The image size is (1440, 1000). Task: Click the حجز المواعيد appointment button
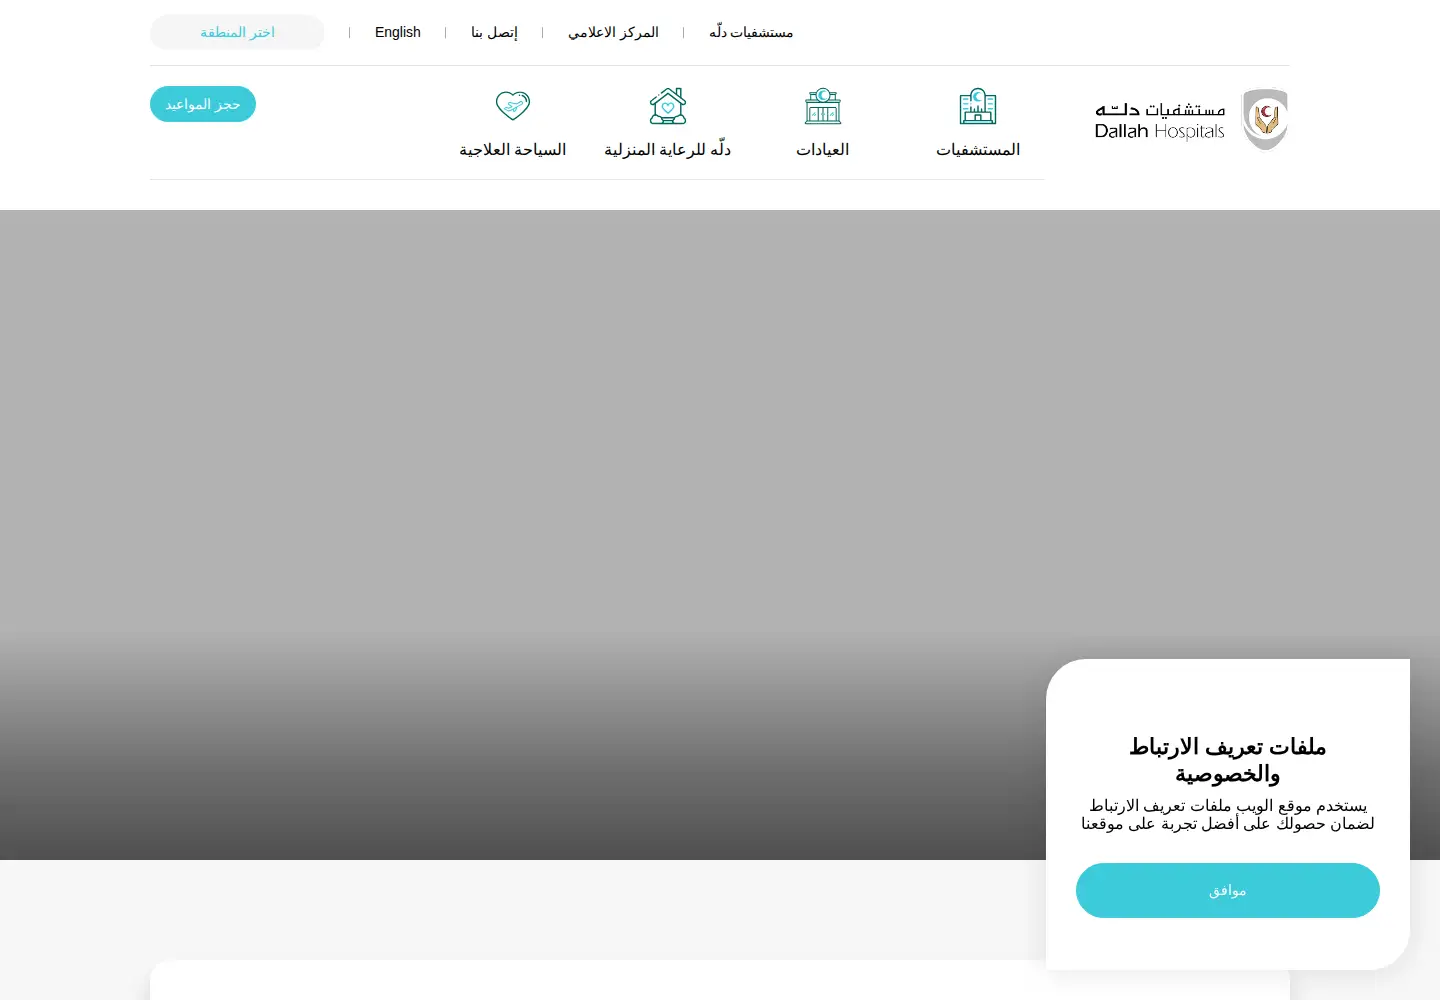click(203, 104)
